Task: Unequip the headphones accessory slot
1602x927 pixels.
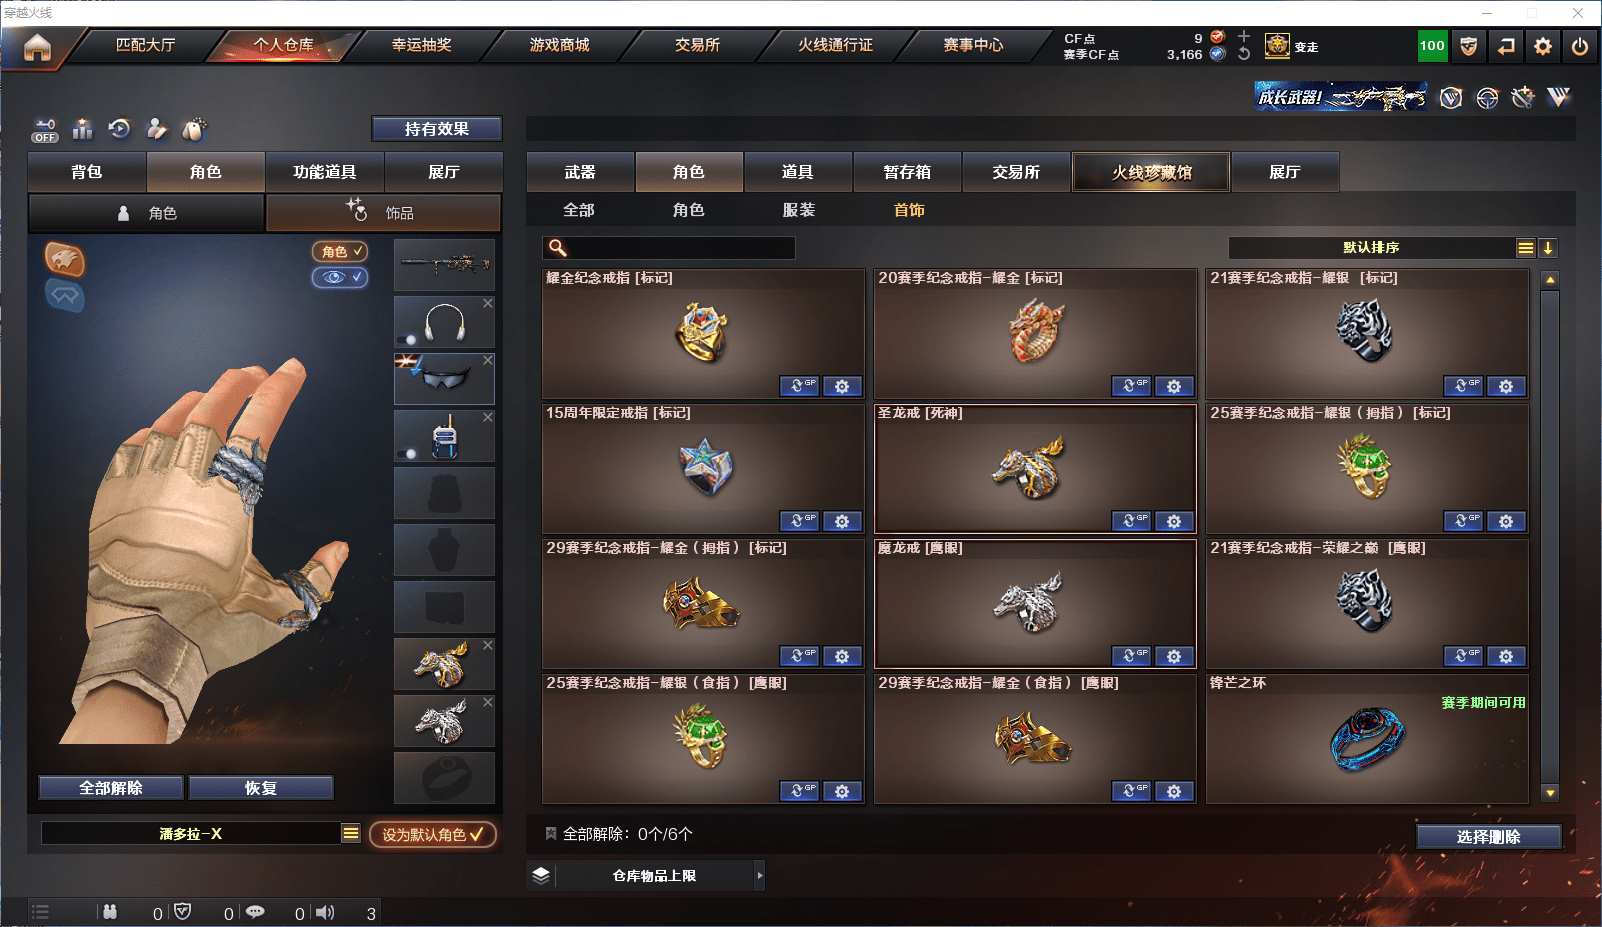Action: (x=488, y=303)
